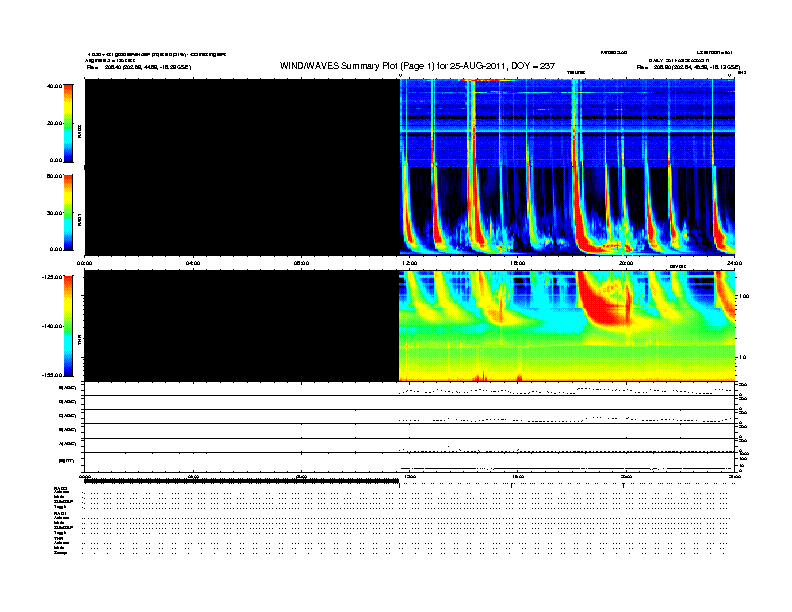Click the 100 tick label right of TNR panel

(x=744, y=296)
